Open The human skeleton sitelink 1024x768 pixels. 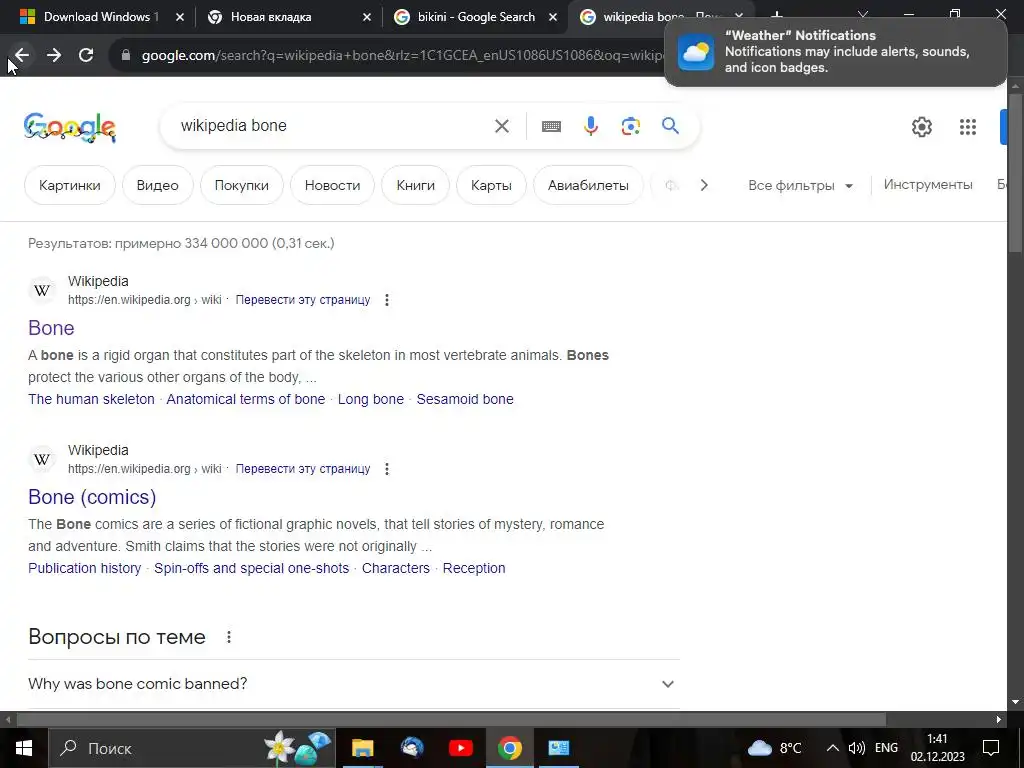click(x=91, y=399)
